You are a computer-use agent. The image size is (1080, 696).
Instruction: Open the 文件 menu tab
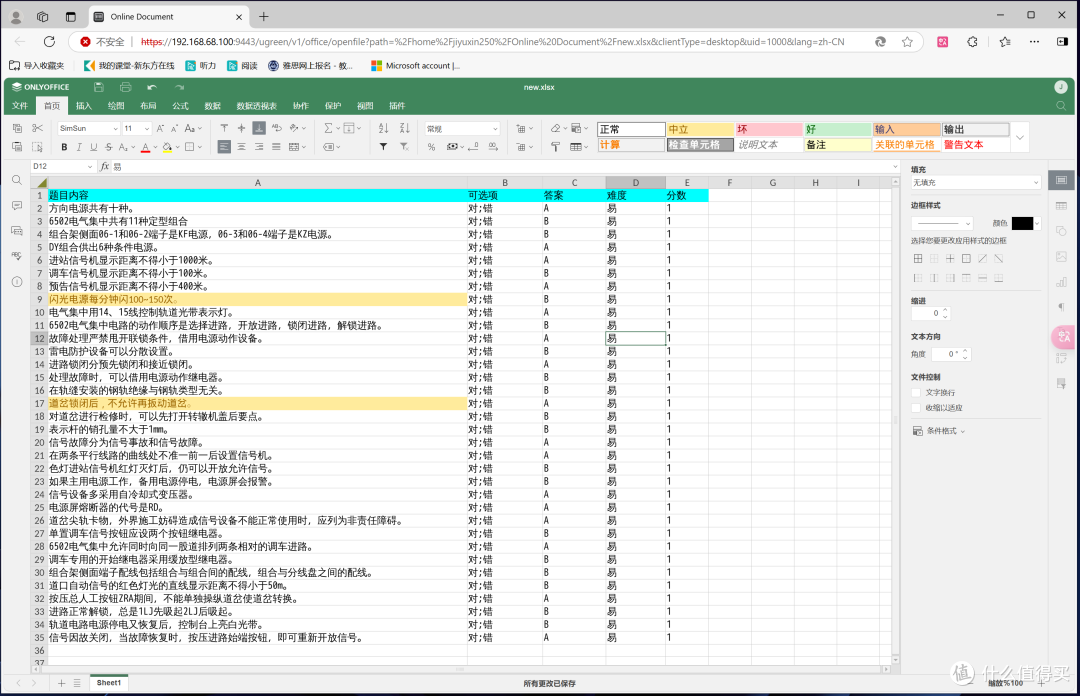(x=20, y=105)
